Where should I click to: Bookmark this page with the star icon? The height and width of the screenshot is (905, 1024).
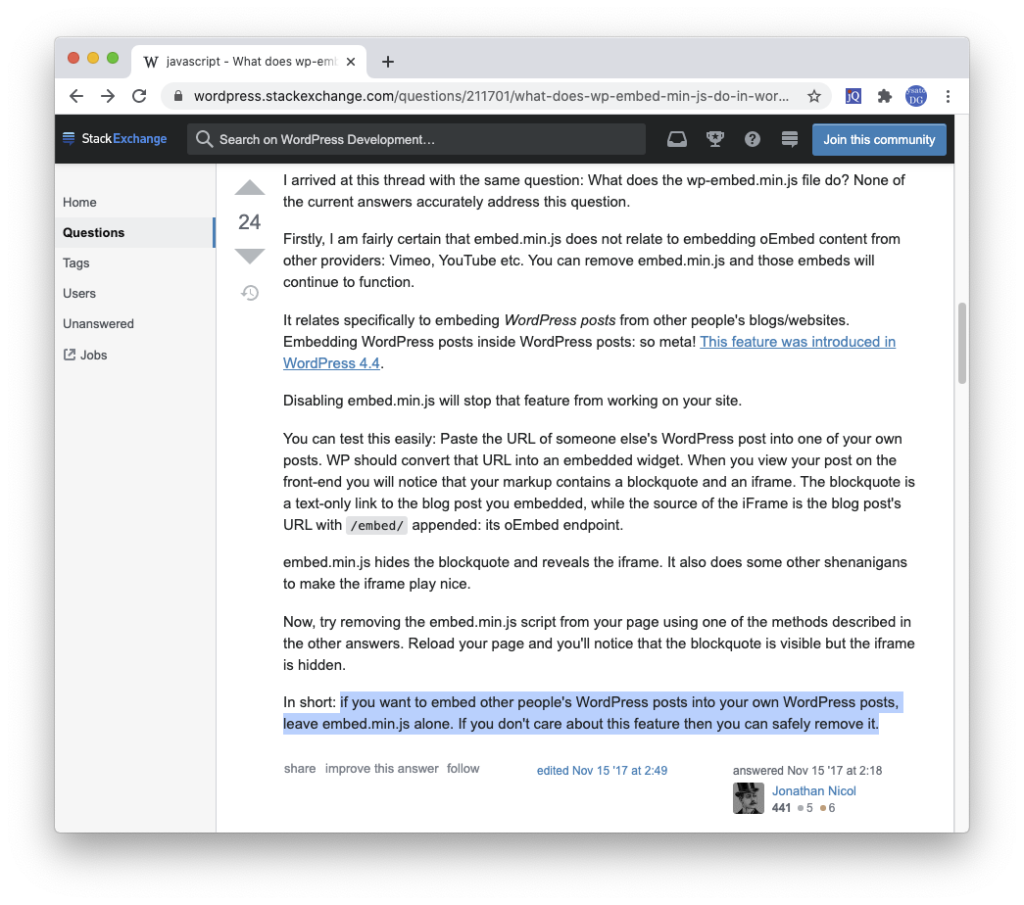[814, 97]
